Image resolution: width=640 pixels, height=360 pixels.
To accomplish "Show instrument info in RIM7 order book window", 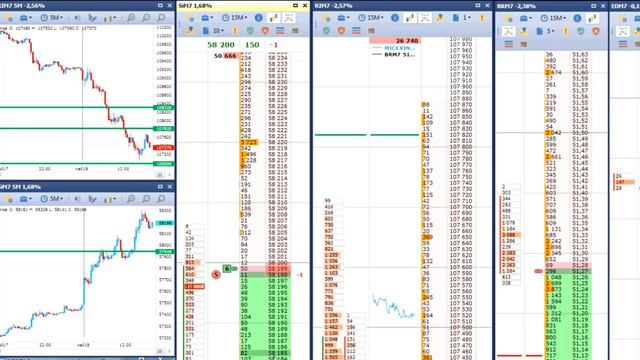I will [x=395, y=18].
